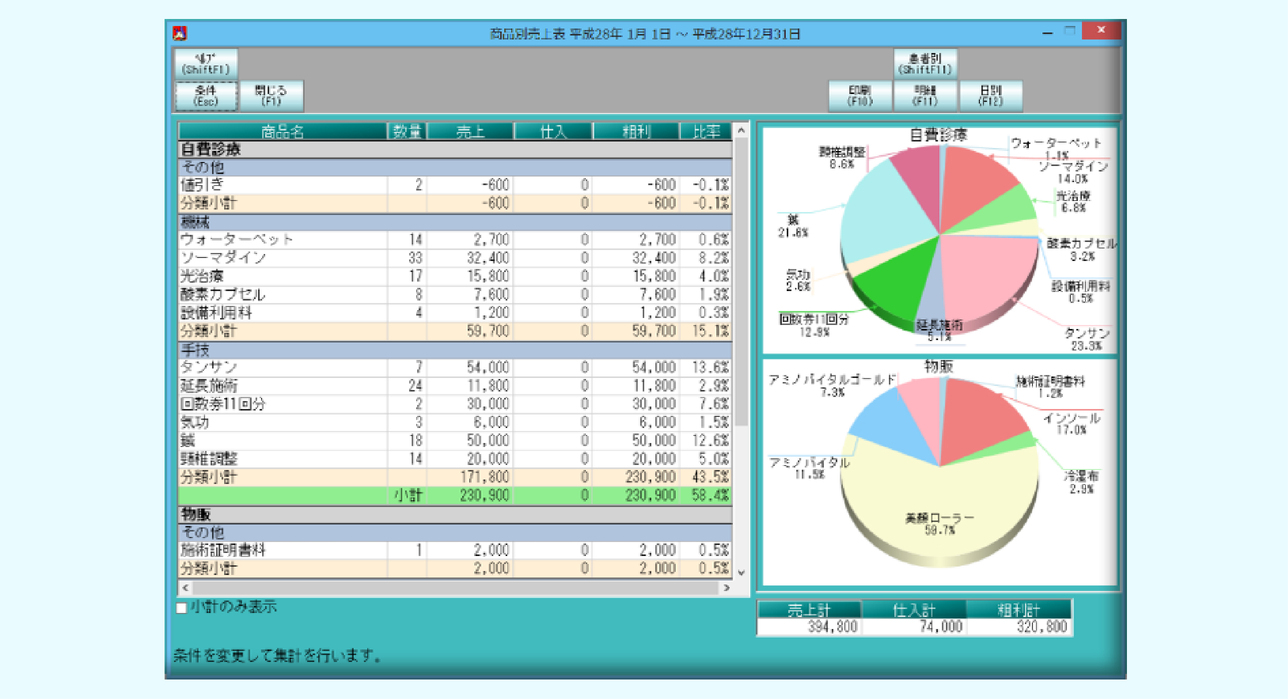The image size is (1288, 699).
Task: Click the 粗利 column header
Action: coord(635,131)
